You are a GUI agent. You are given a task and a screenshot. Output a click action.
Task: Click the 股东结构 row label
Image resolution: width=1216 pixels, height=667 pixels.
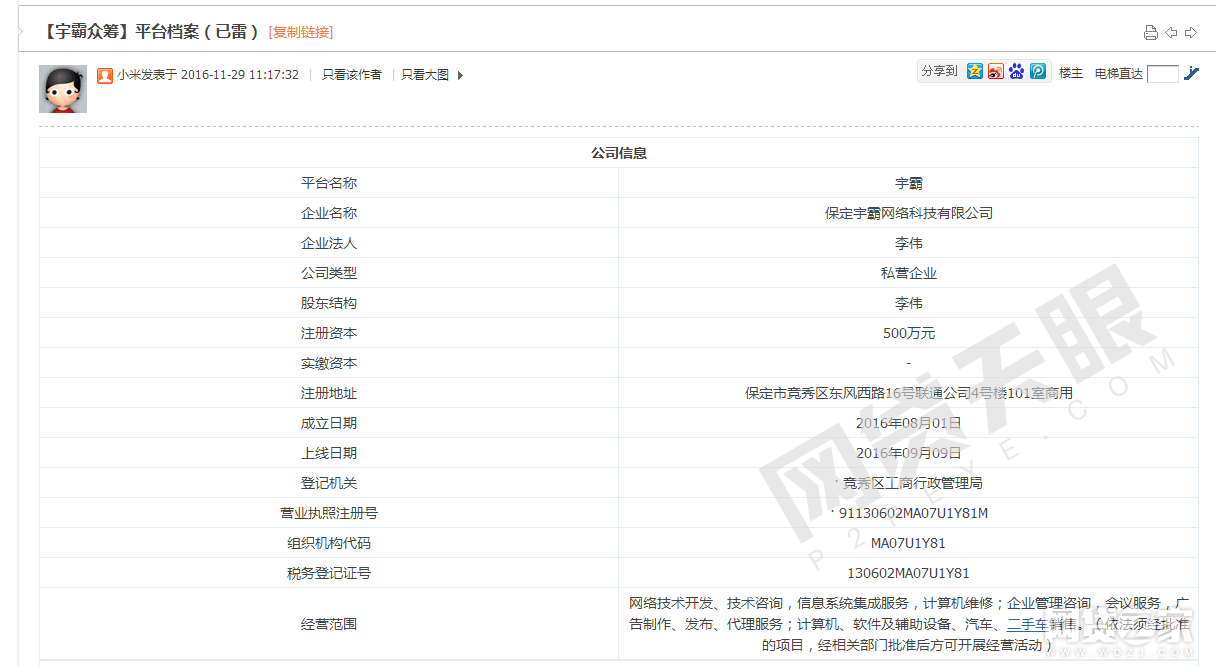click(x=329, y=303)
